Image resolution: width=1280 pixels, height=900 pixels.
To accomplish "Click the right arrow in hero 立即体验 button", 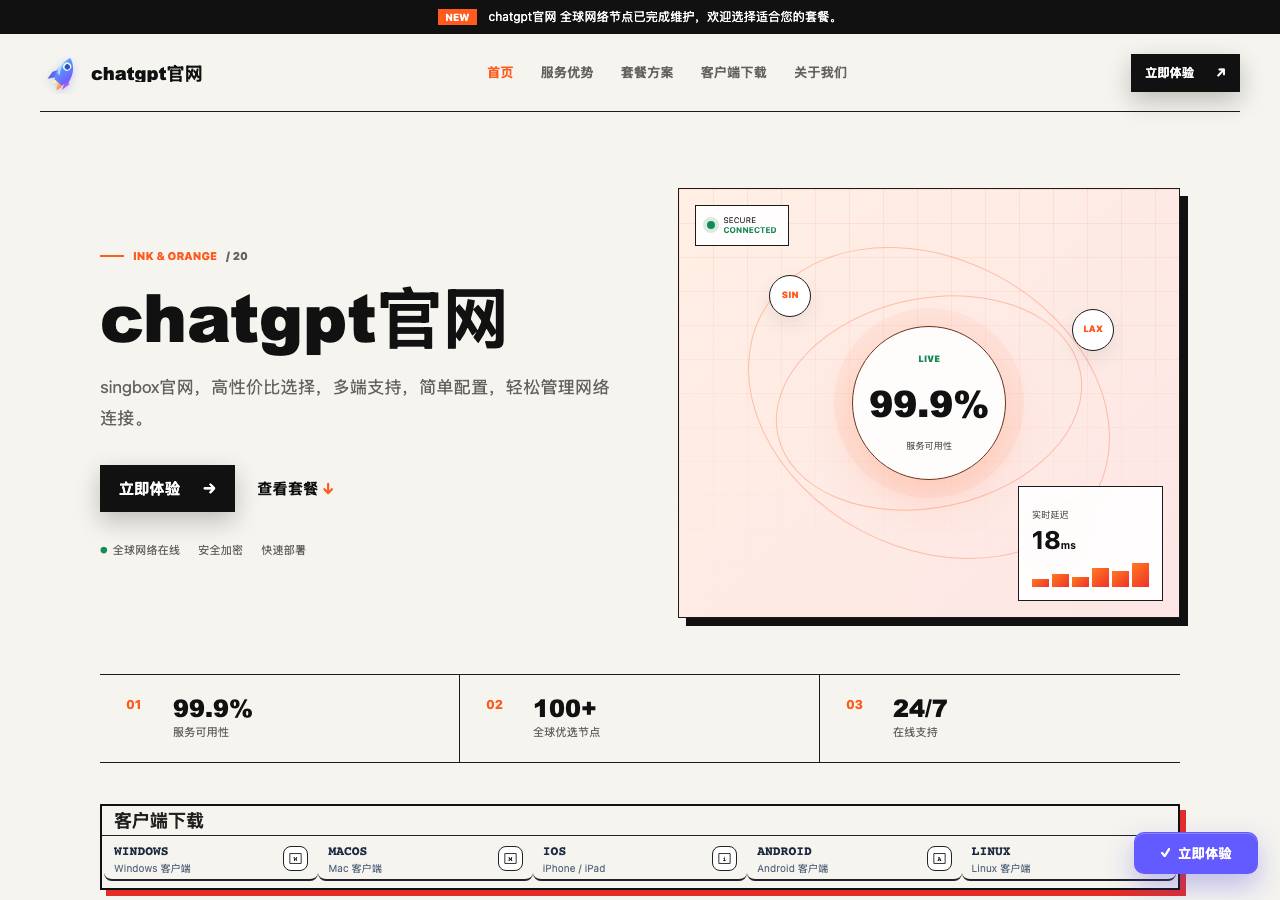I will 209,489.
